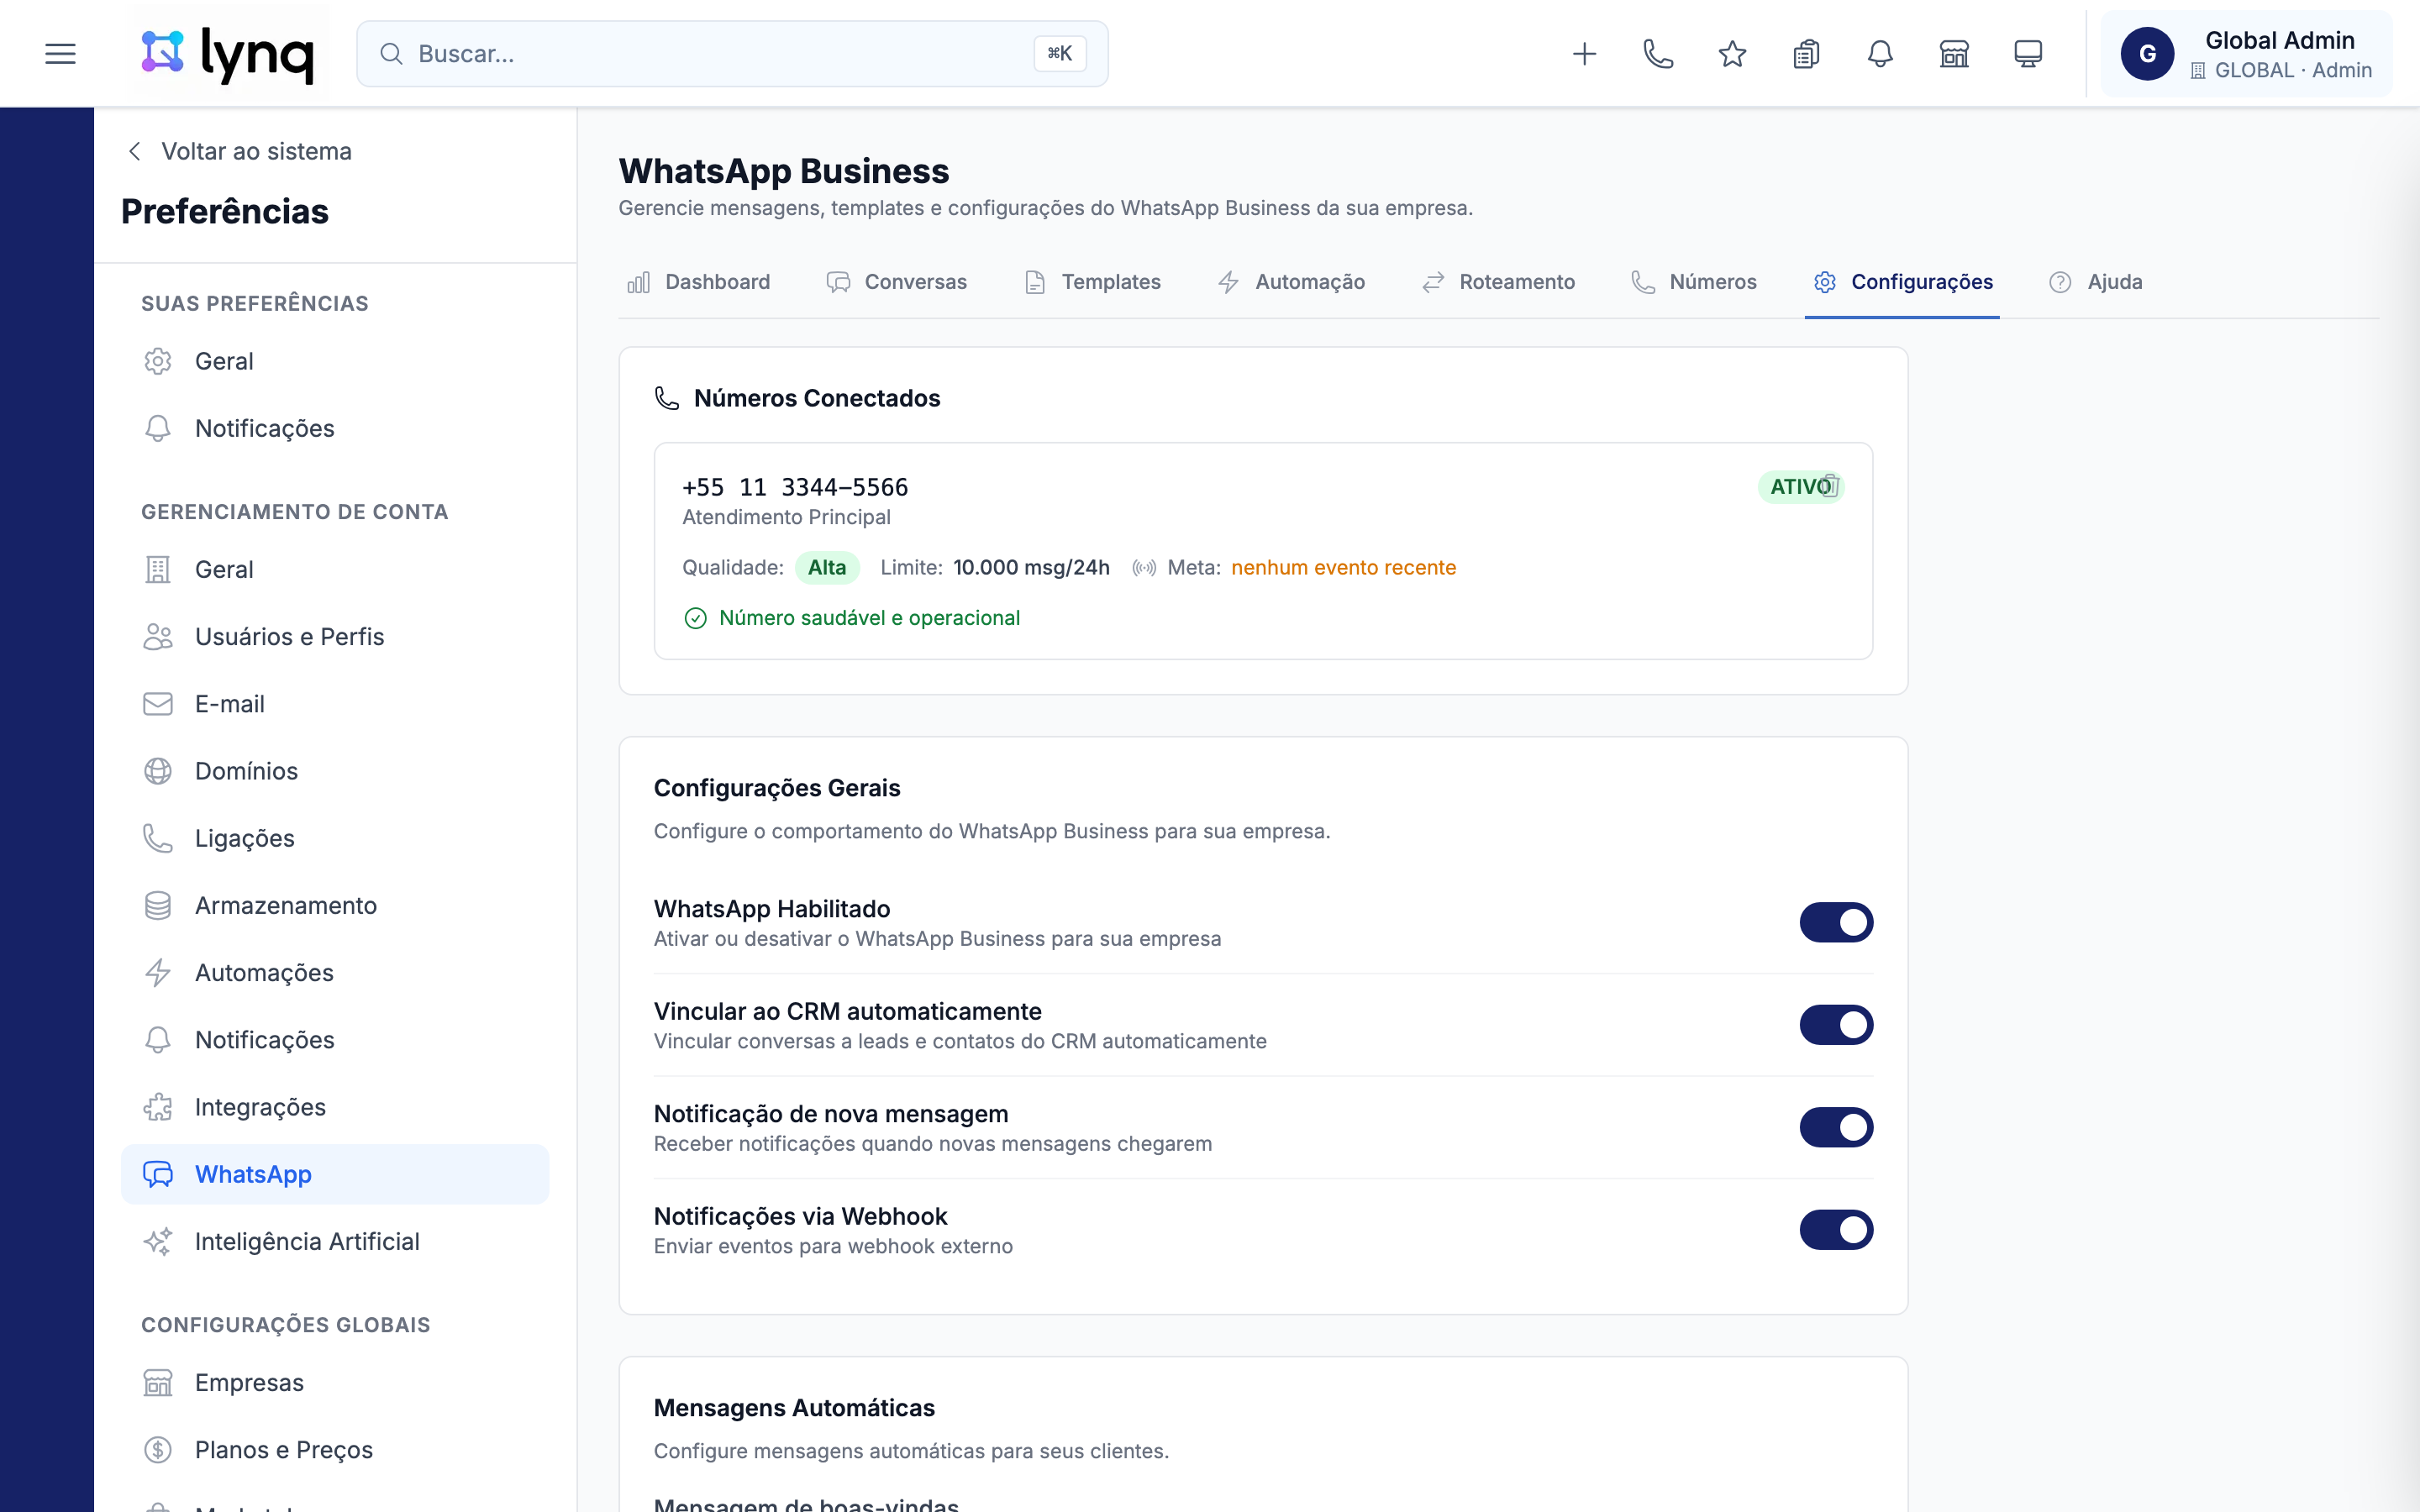
Task: Click the monitor screen icon in header
Action: coord(2028,54)
